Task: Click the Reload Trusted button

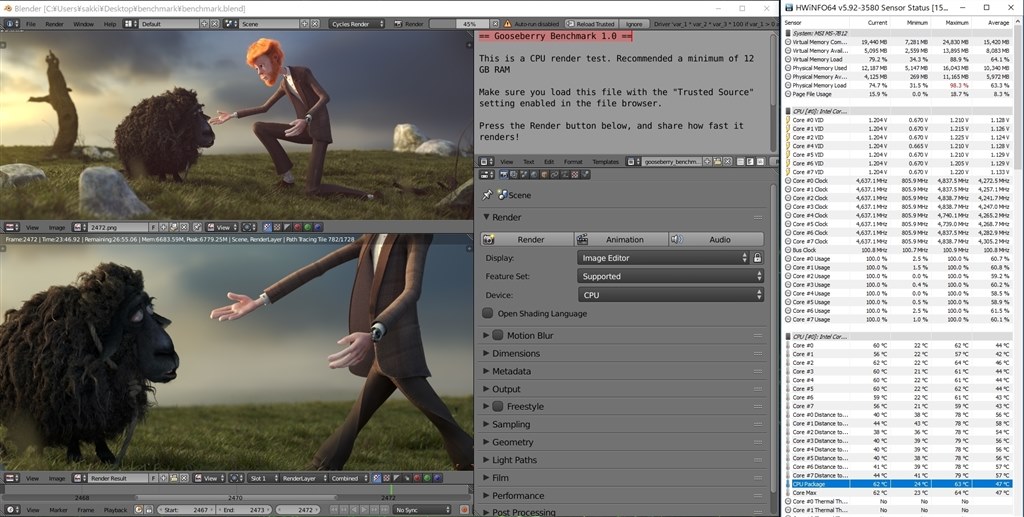Action: pos(590,24)
